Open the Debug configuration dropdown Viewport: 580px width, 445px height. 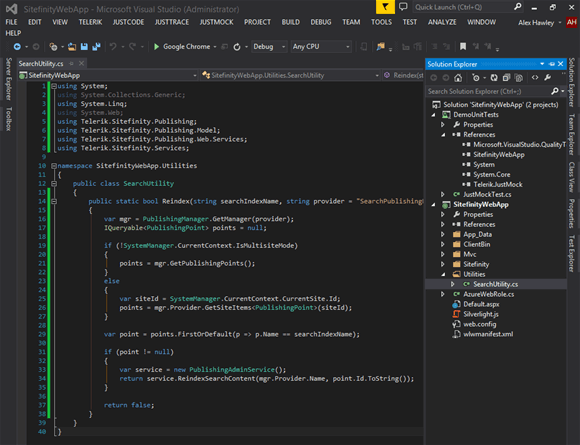pos(269,47)
